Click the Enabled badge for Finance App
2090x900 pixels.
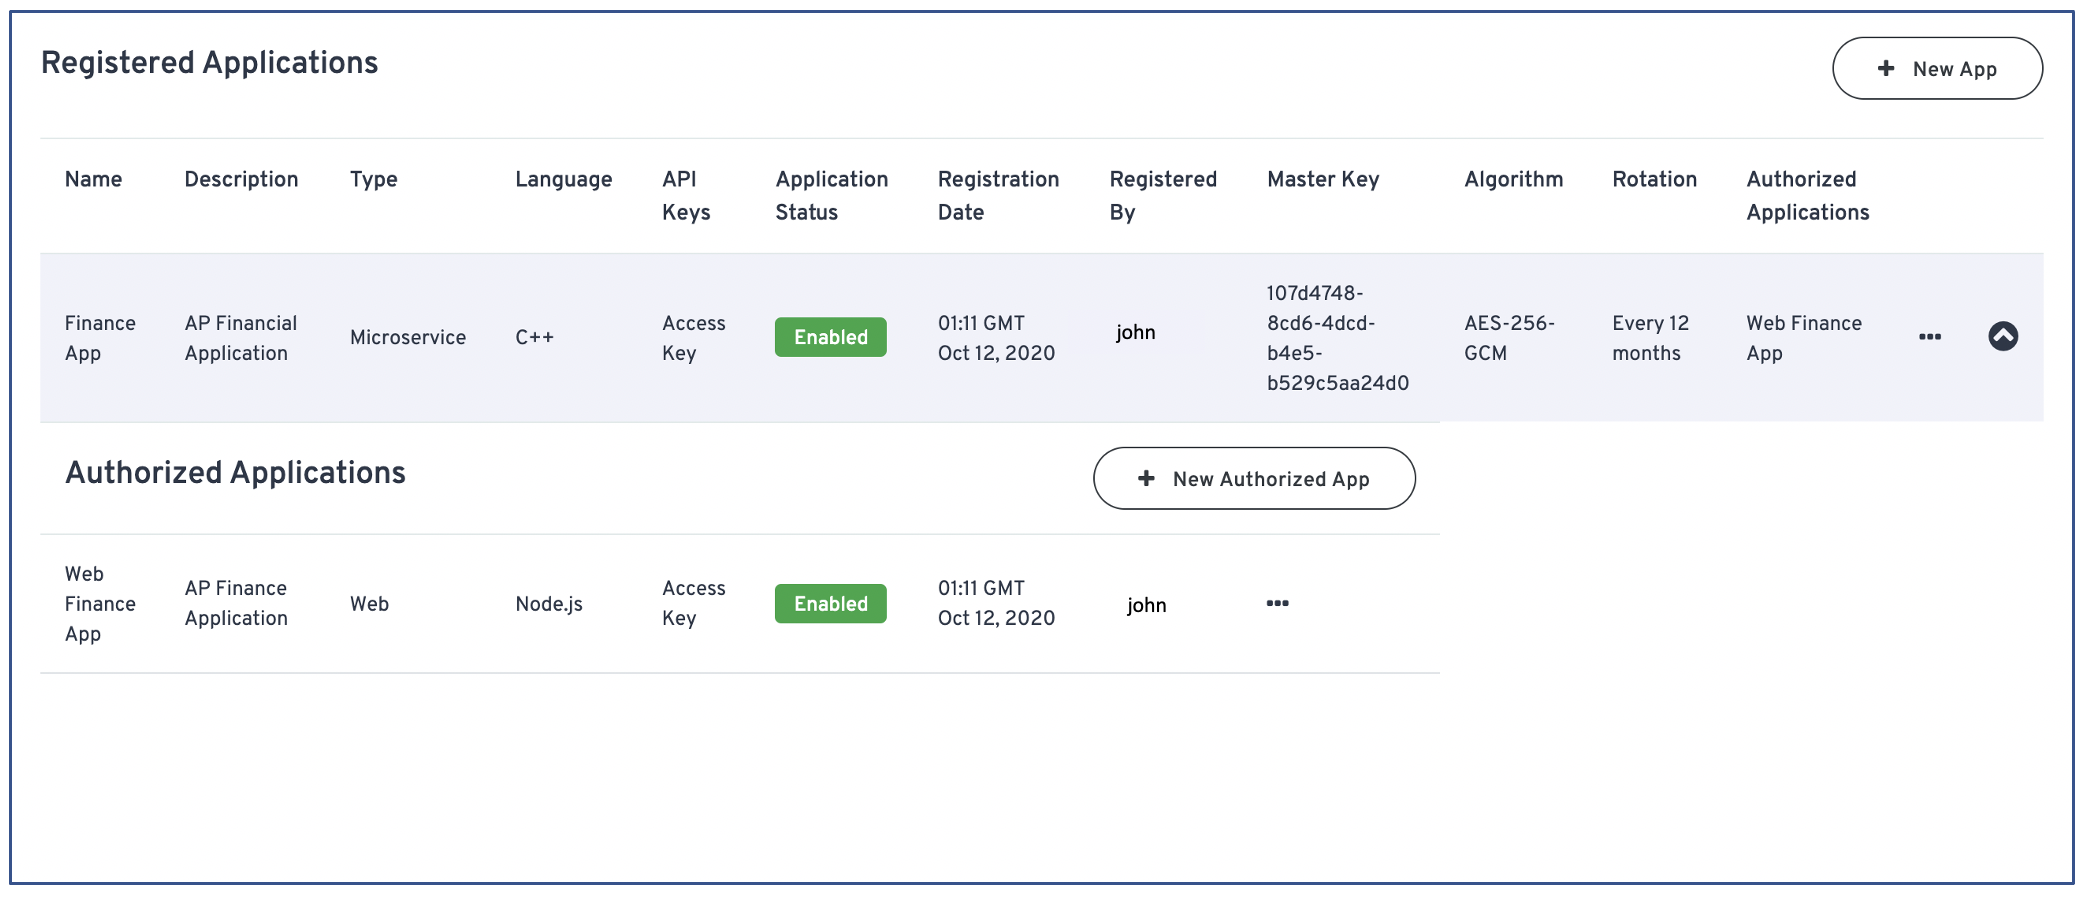point(830,337)
